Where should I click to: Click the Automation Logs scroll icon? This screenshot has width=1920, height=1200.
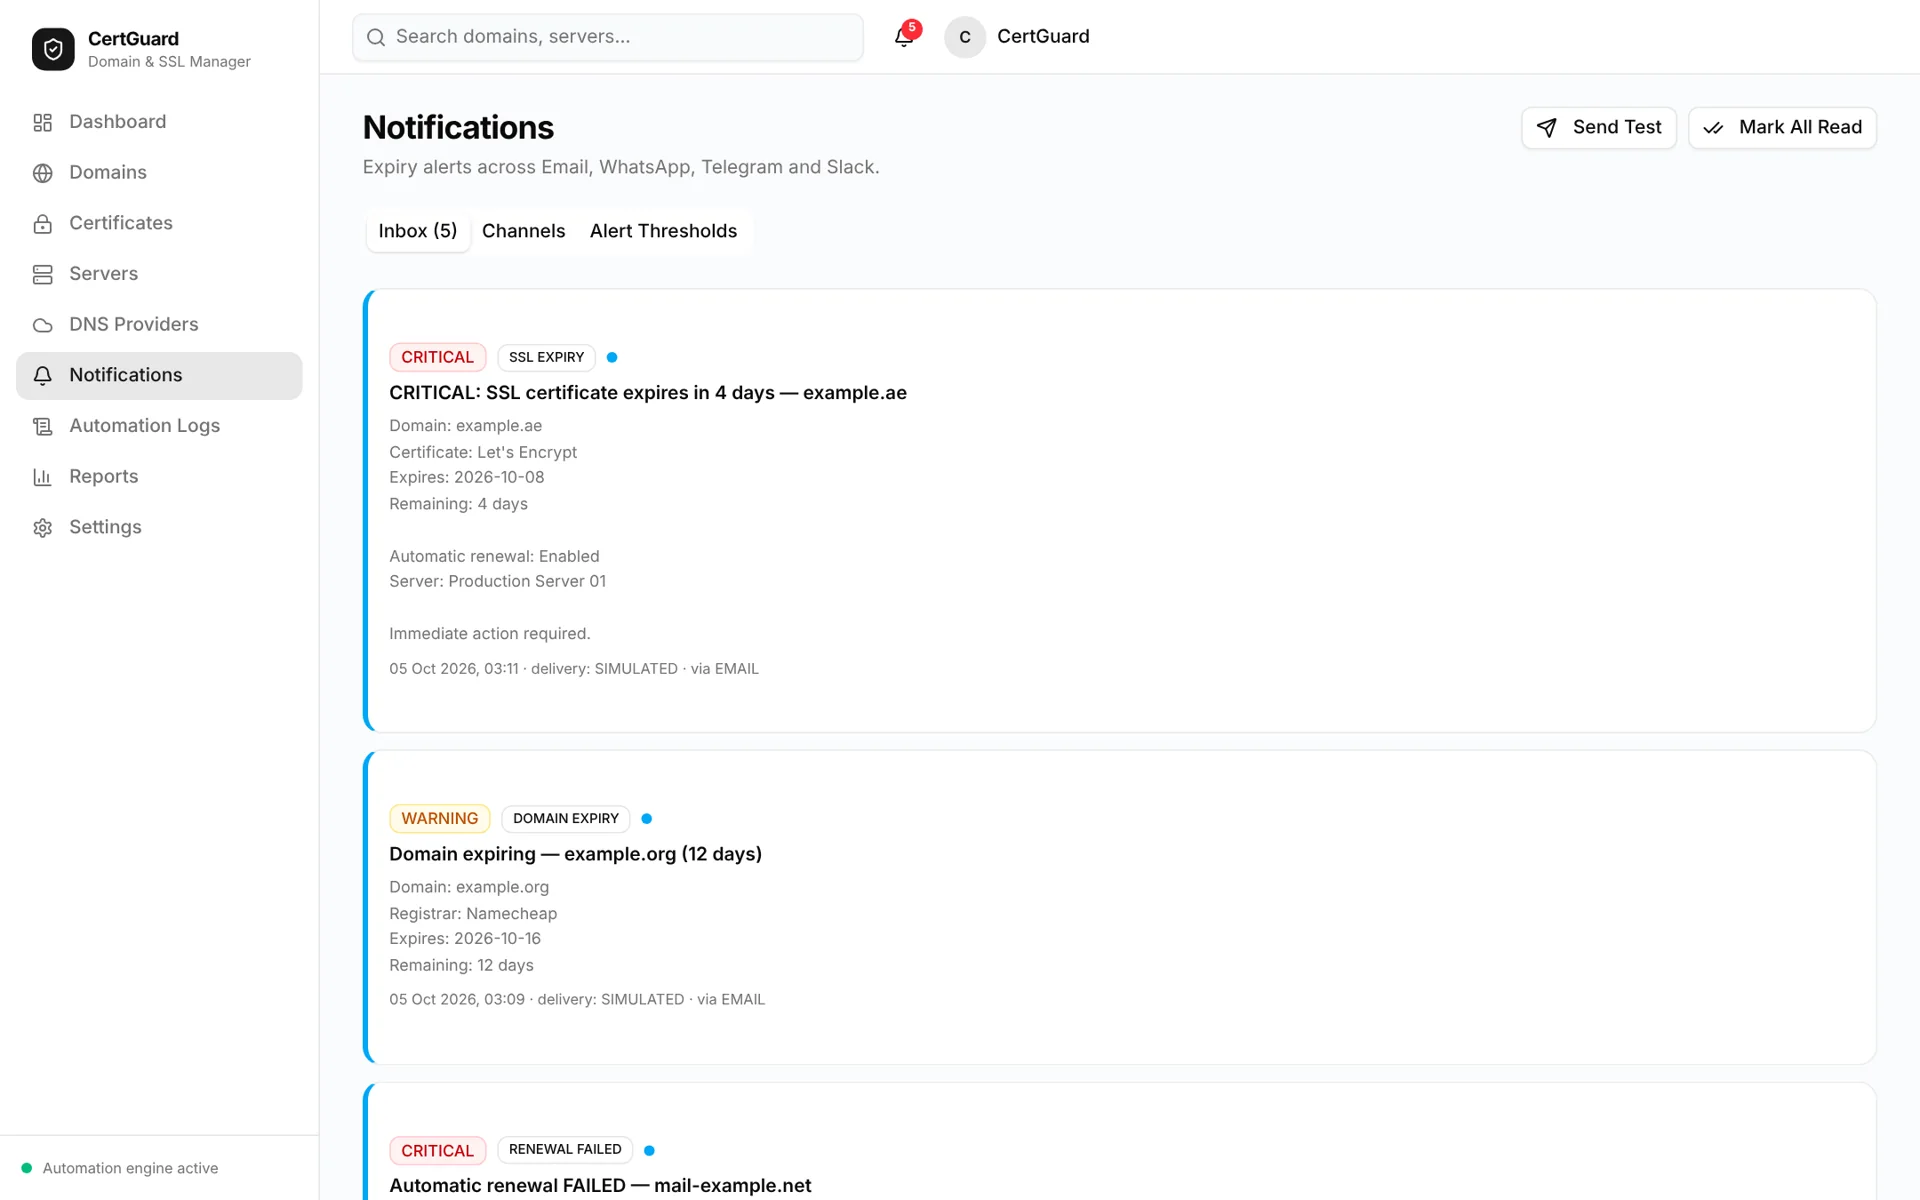42,426
